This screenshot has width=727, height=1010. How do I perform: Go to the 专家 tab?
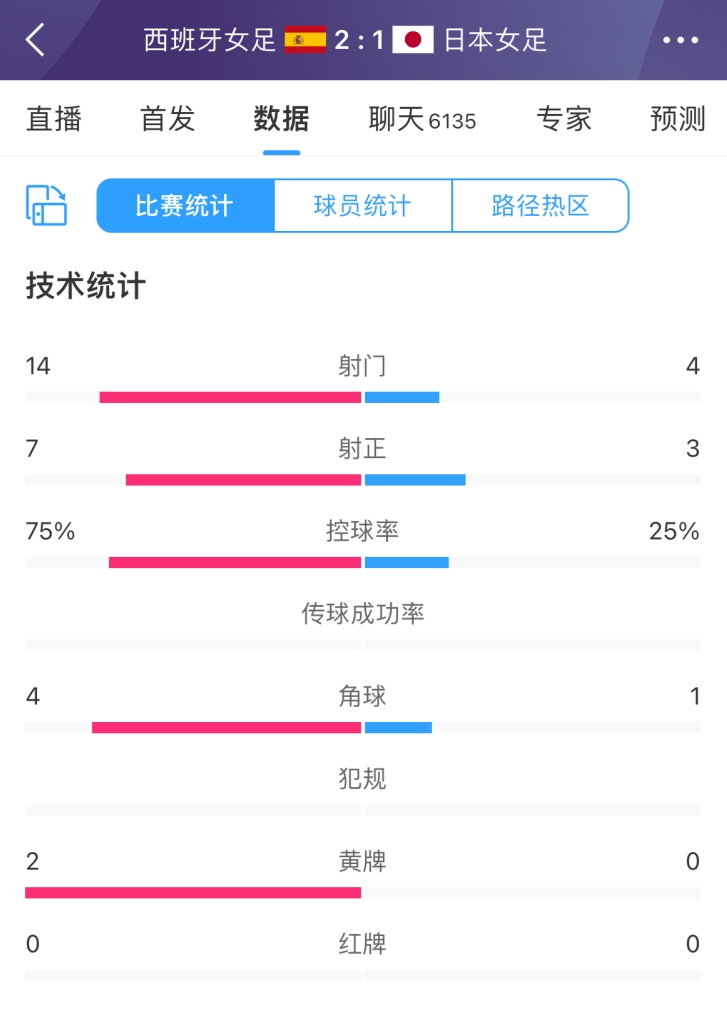pos(564,119)
